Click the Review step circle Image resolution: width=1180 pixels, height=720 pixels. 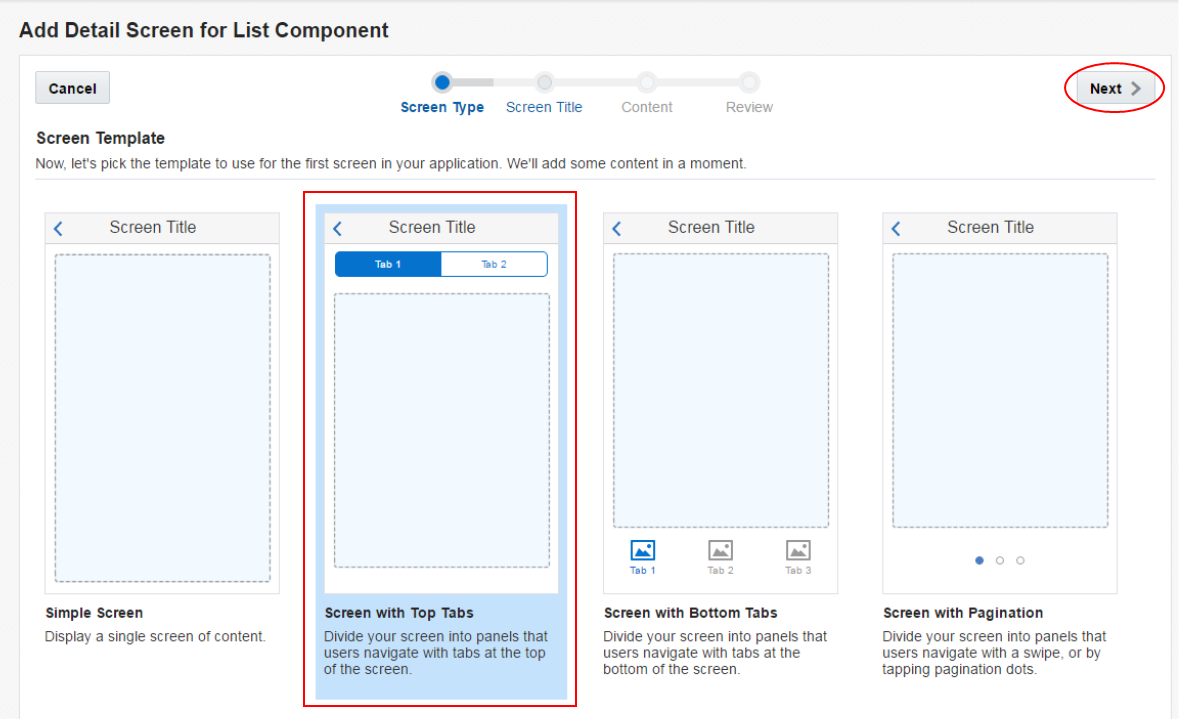point(749,82)
